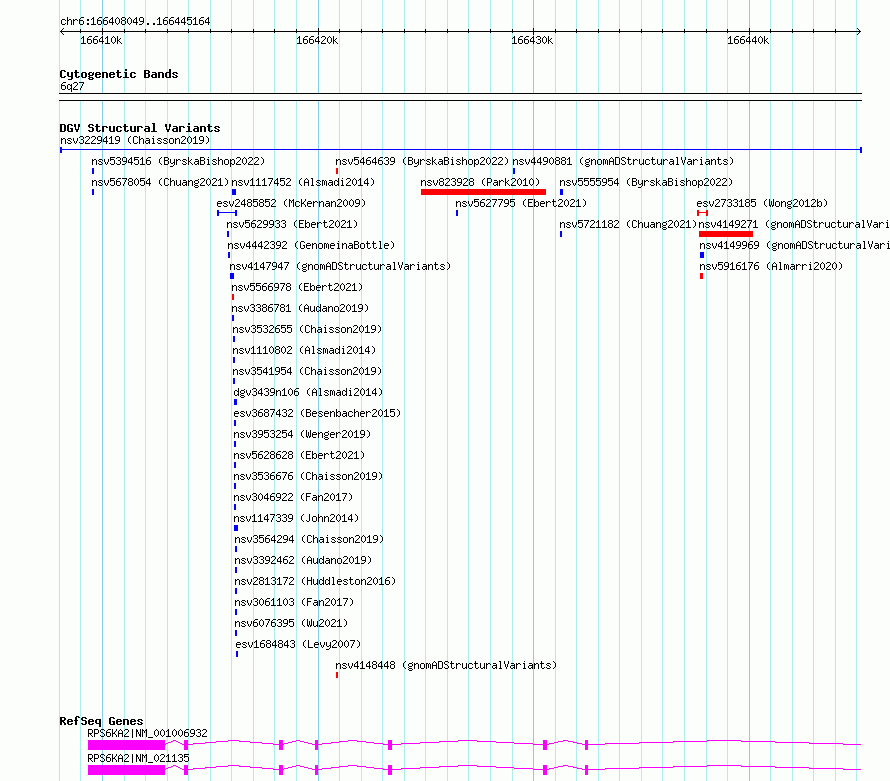Click the 166420k ruler position label

(317, 40)
